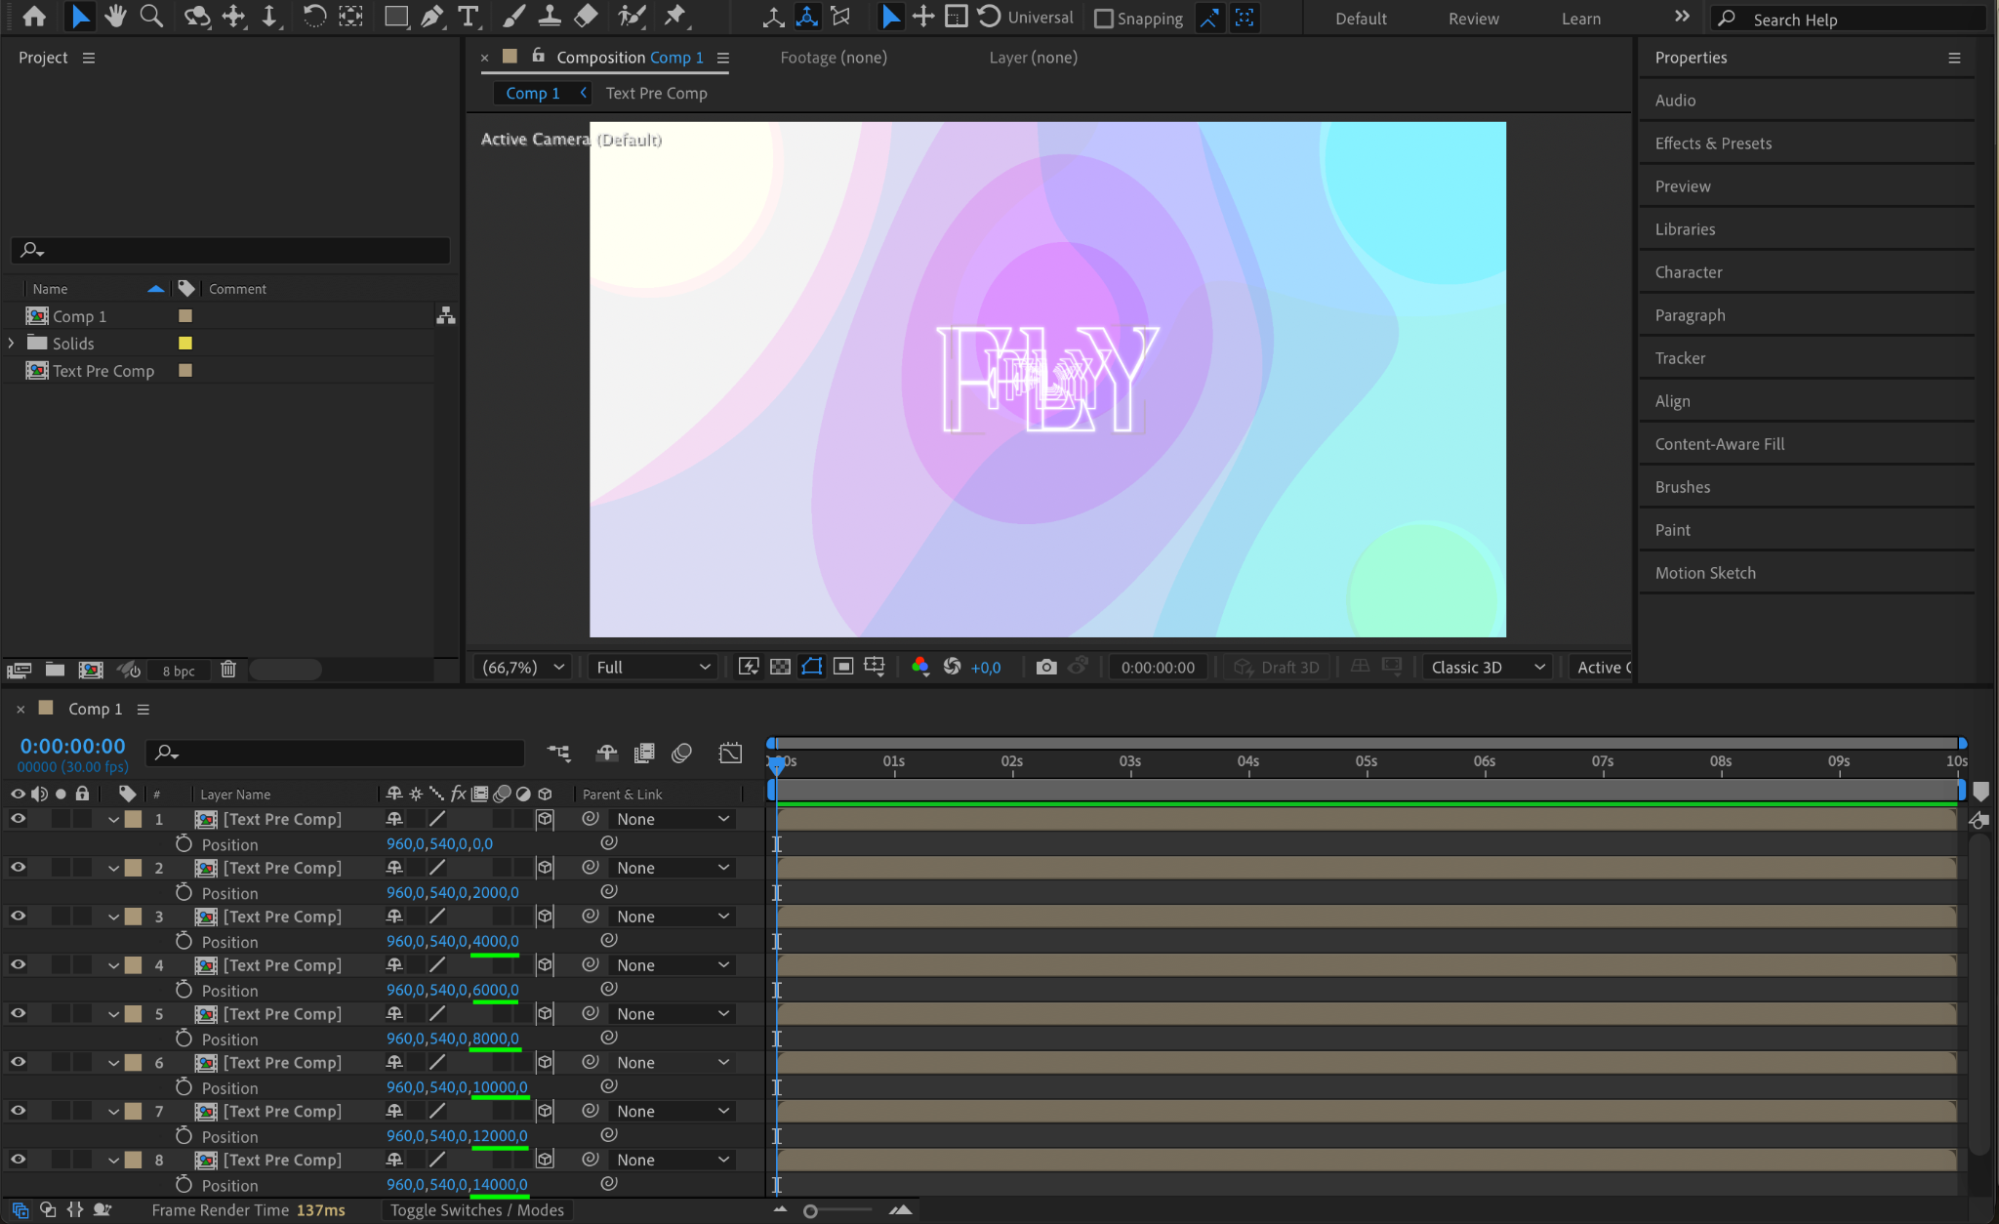Click the Search Help field
This screenshot has width=1999, height=1224.
point(1850,19)
